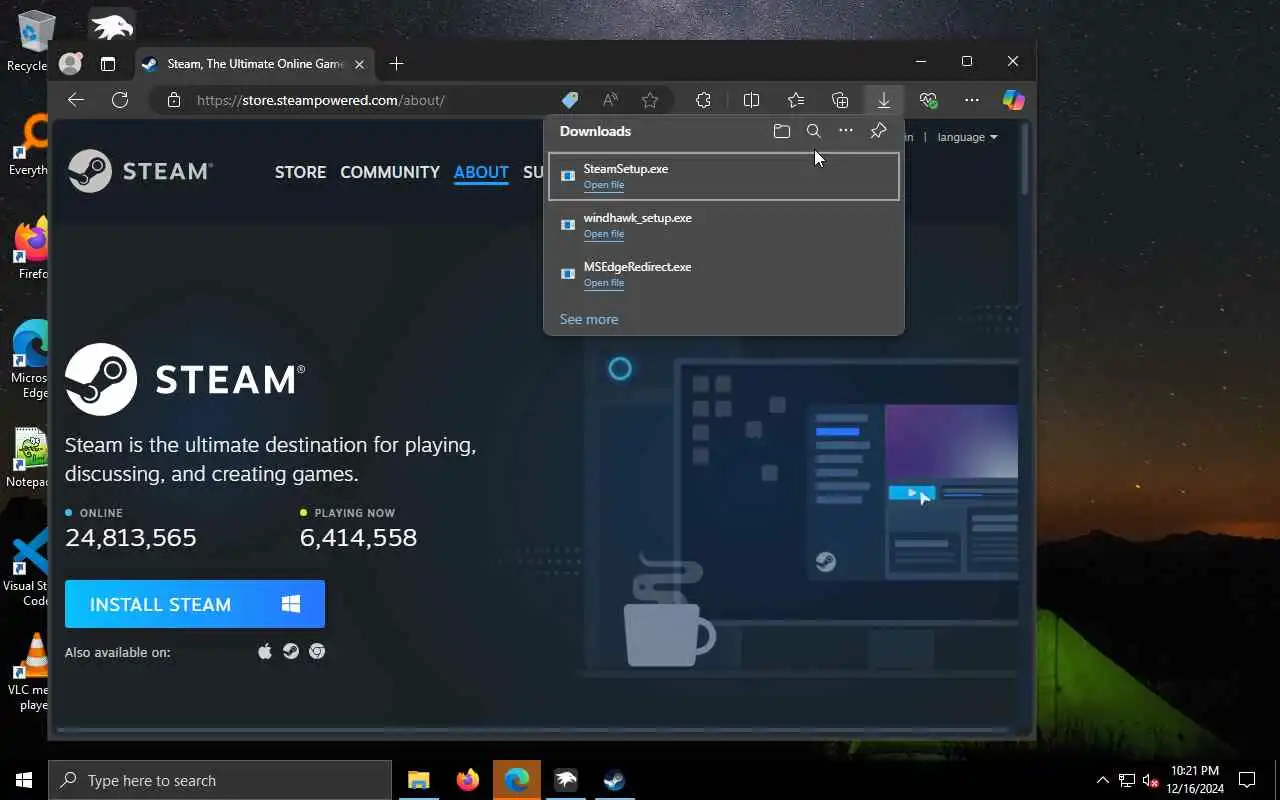1280x800 pixels.
Task: Close the Steam browser tab
Action: [x=359, y=64]
